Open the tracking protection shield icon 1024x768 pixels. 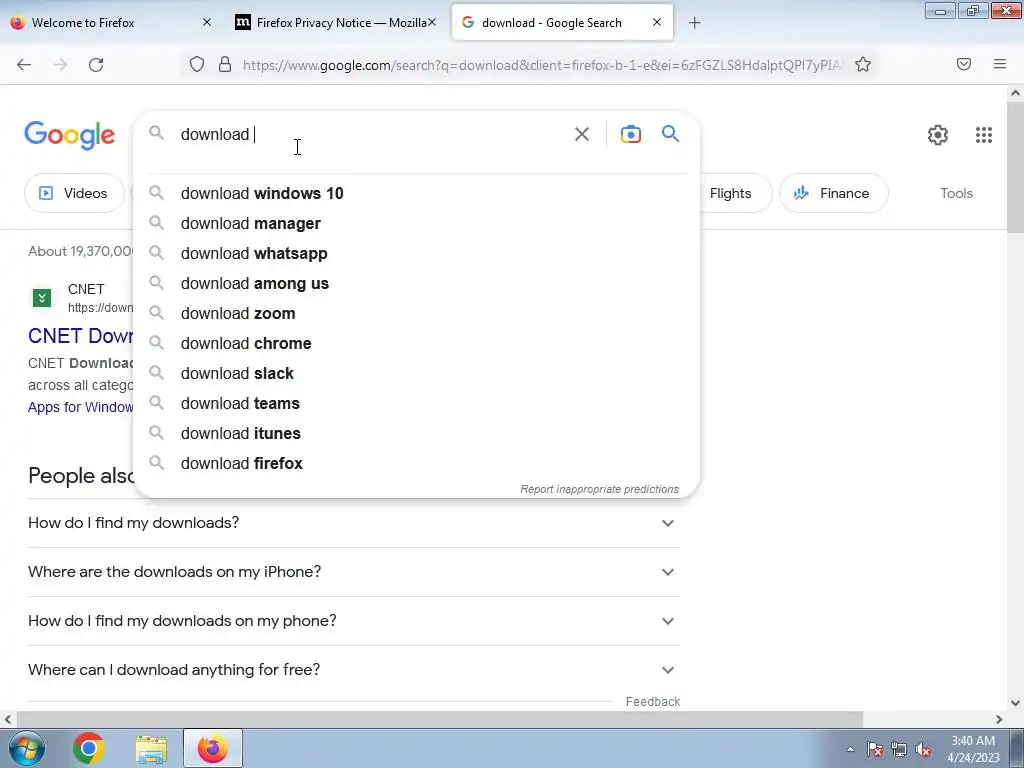197,64
